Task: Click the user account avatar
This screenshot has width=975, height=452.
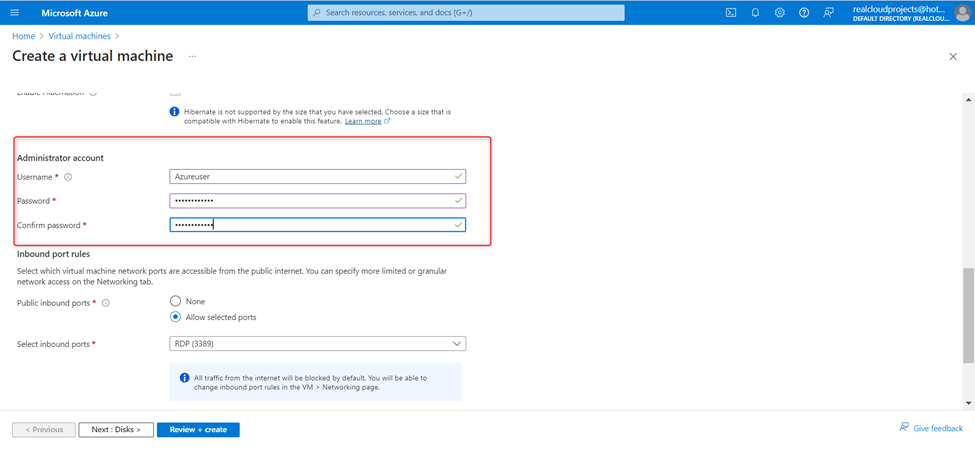Action: [x=961, y=12]
